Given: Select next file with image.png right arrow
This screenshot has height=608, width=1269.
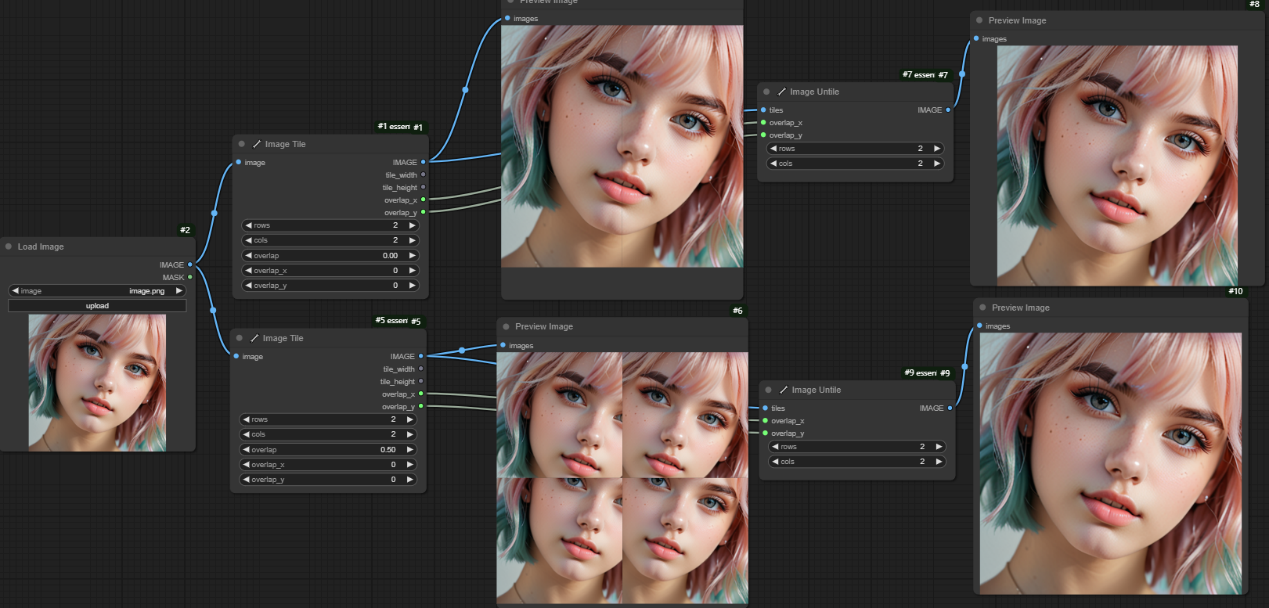Looking at the screenshot, I should pos(179,291).
